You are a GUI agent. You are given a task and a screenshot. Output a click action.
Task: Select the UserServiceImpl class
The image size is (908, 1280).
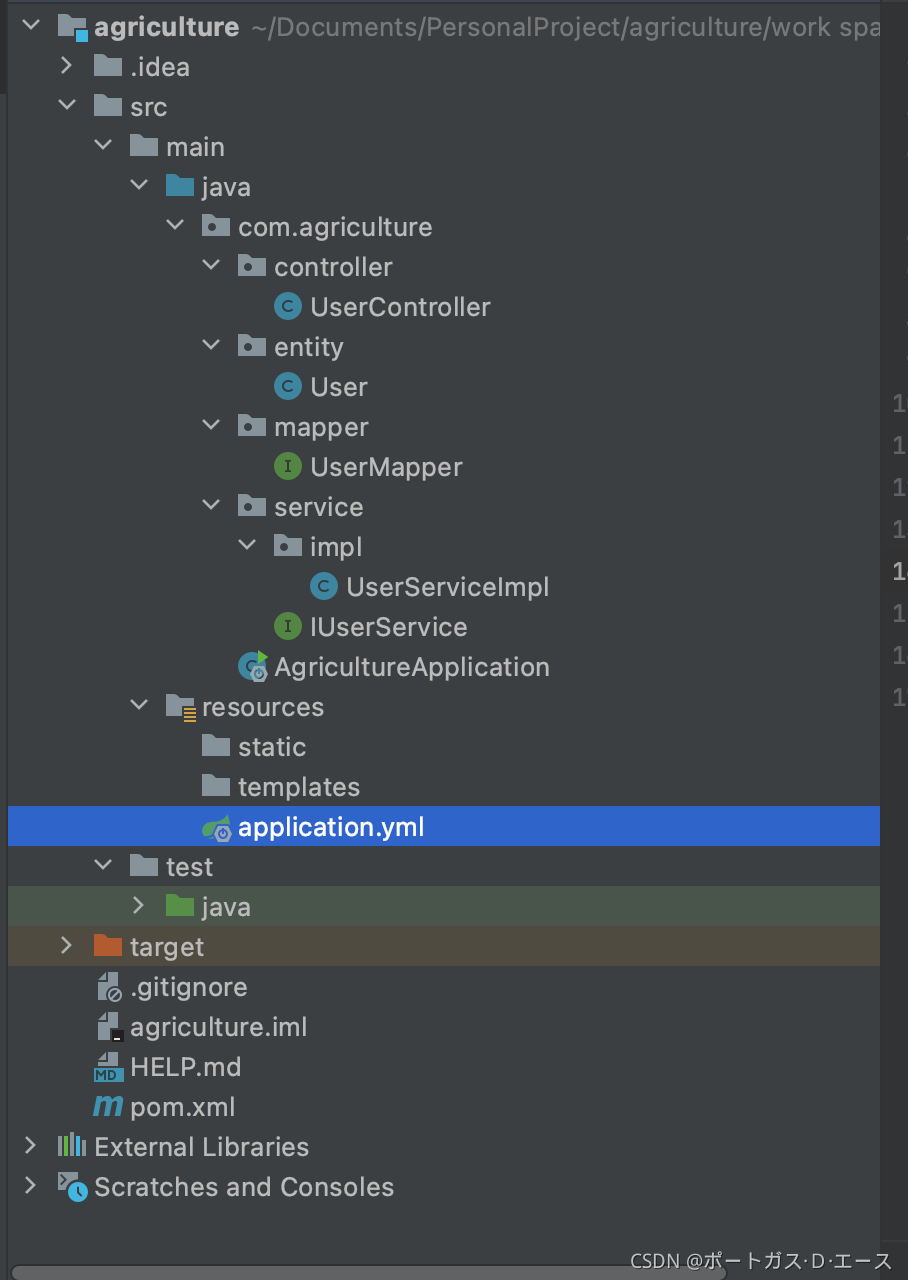point(448,586)
